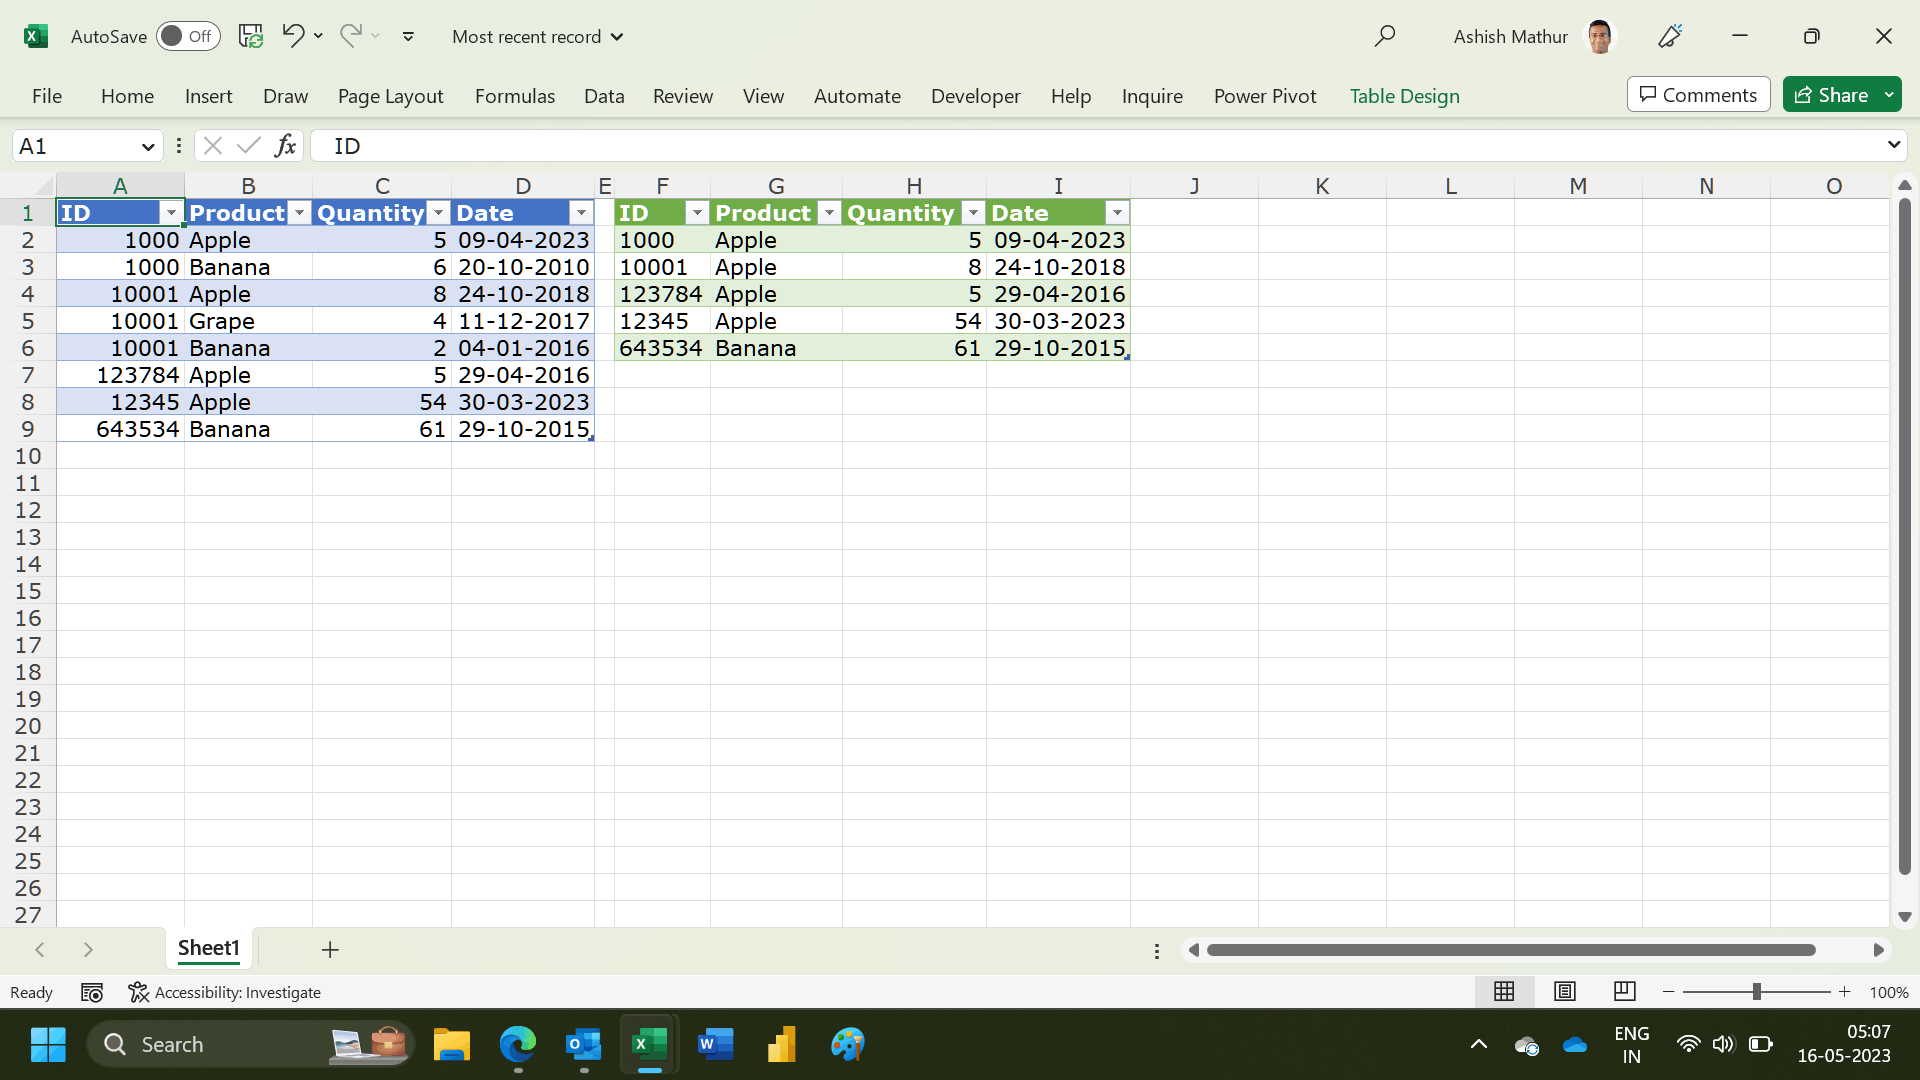Switch to Page Layout view icon
The width and height of the screenshot is (1920, 1080).
[1565, 991]
